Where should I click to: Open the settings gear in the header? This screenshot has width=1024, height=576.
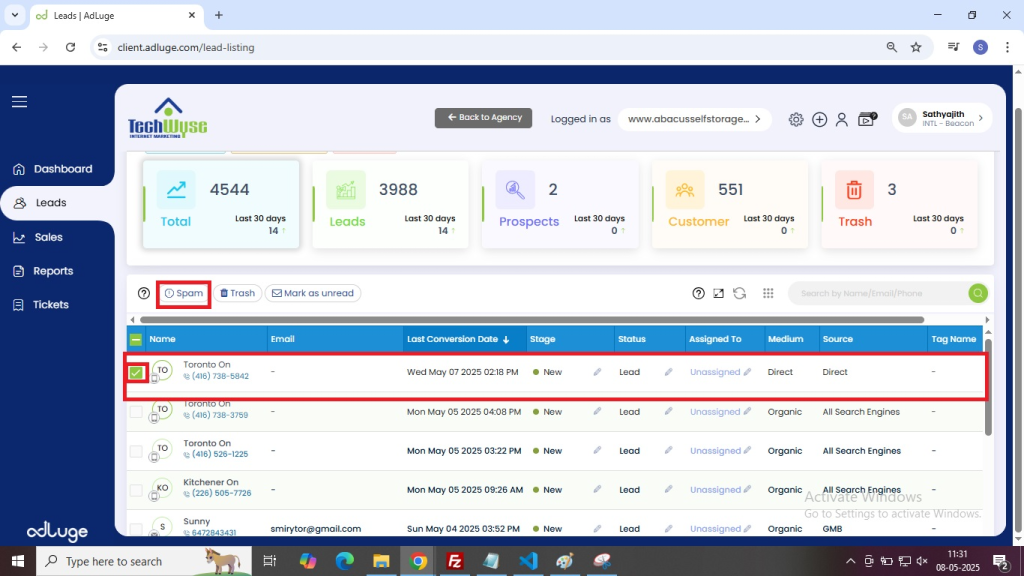click(x=796, y=119)
